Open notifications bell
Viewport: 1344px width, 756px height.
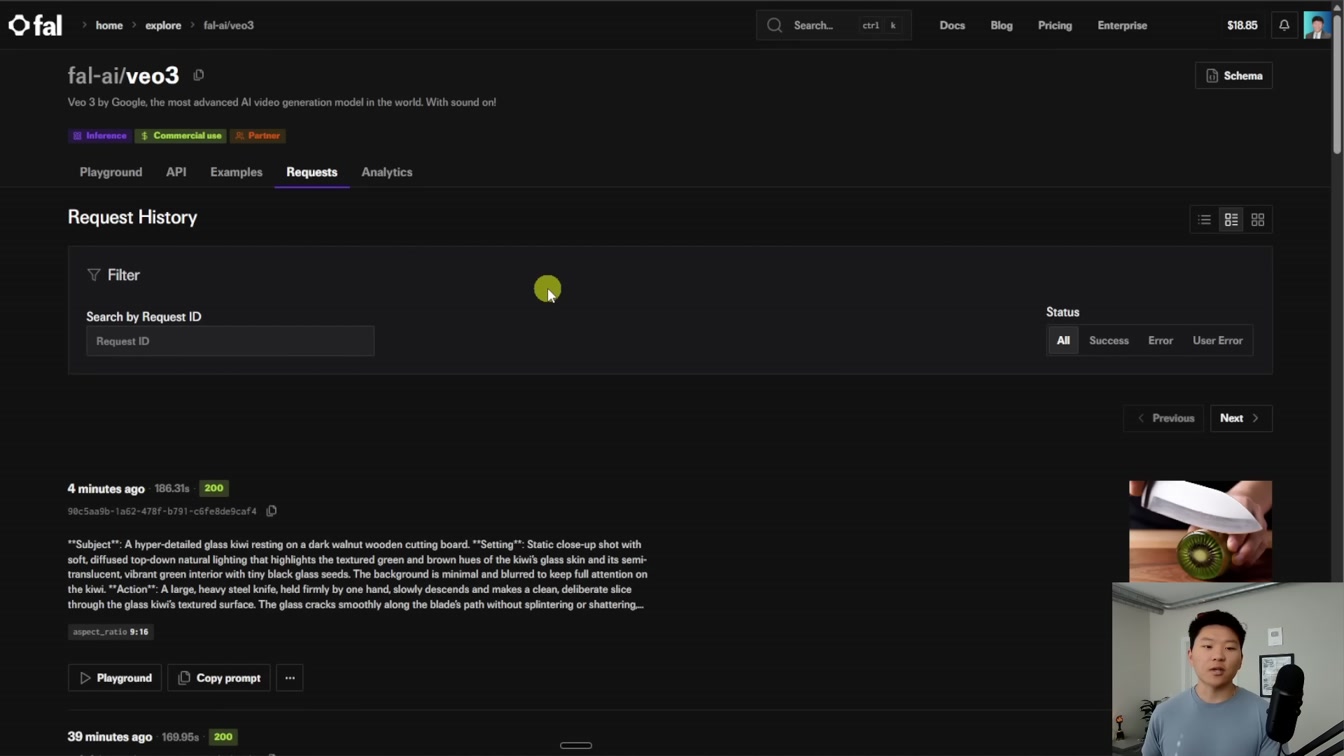point(1284,25)
